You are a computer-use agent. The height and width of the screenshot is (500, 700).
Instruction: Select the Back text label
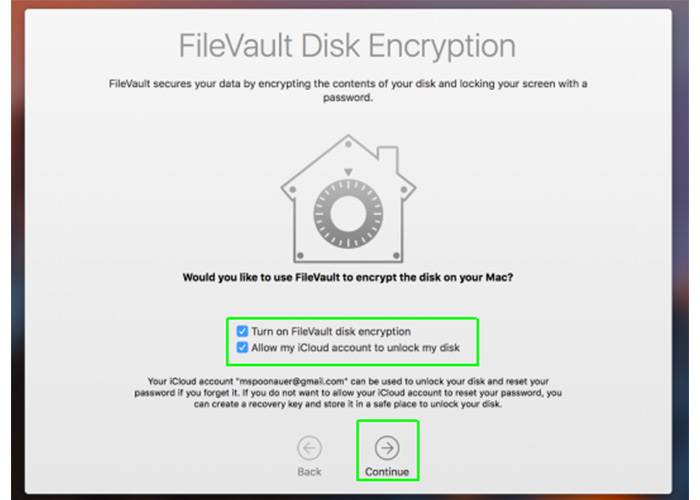point(309,472)
